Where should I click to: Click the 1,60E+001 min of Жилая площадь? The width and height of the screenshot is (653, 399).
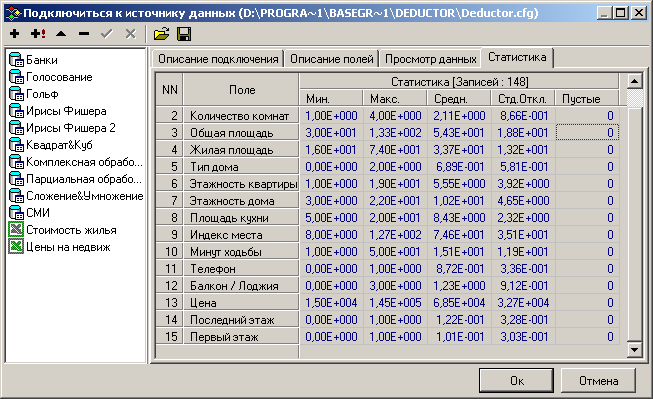(x=331, y=150)
